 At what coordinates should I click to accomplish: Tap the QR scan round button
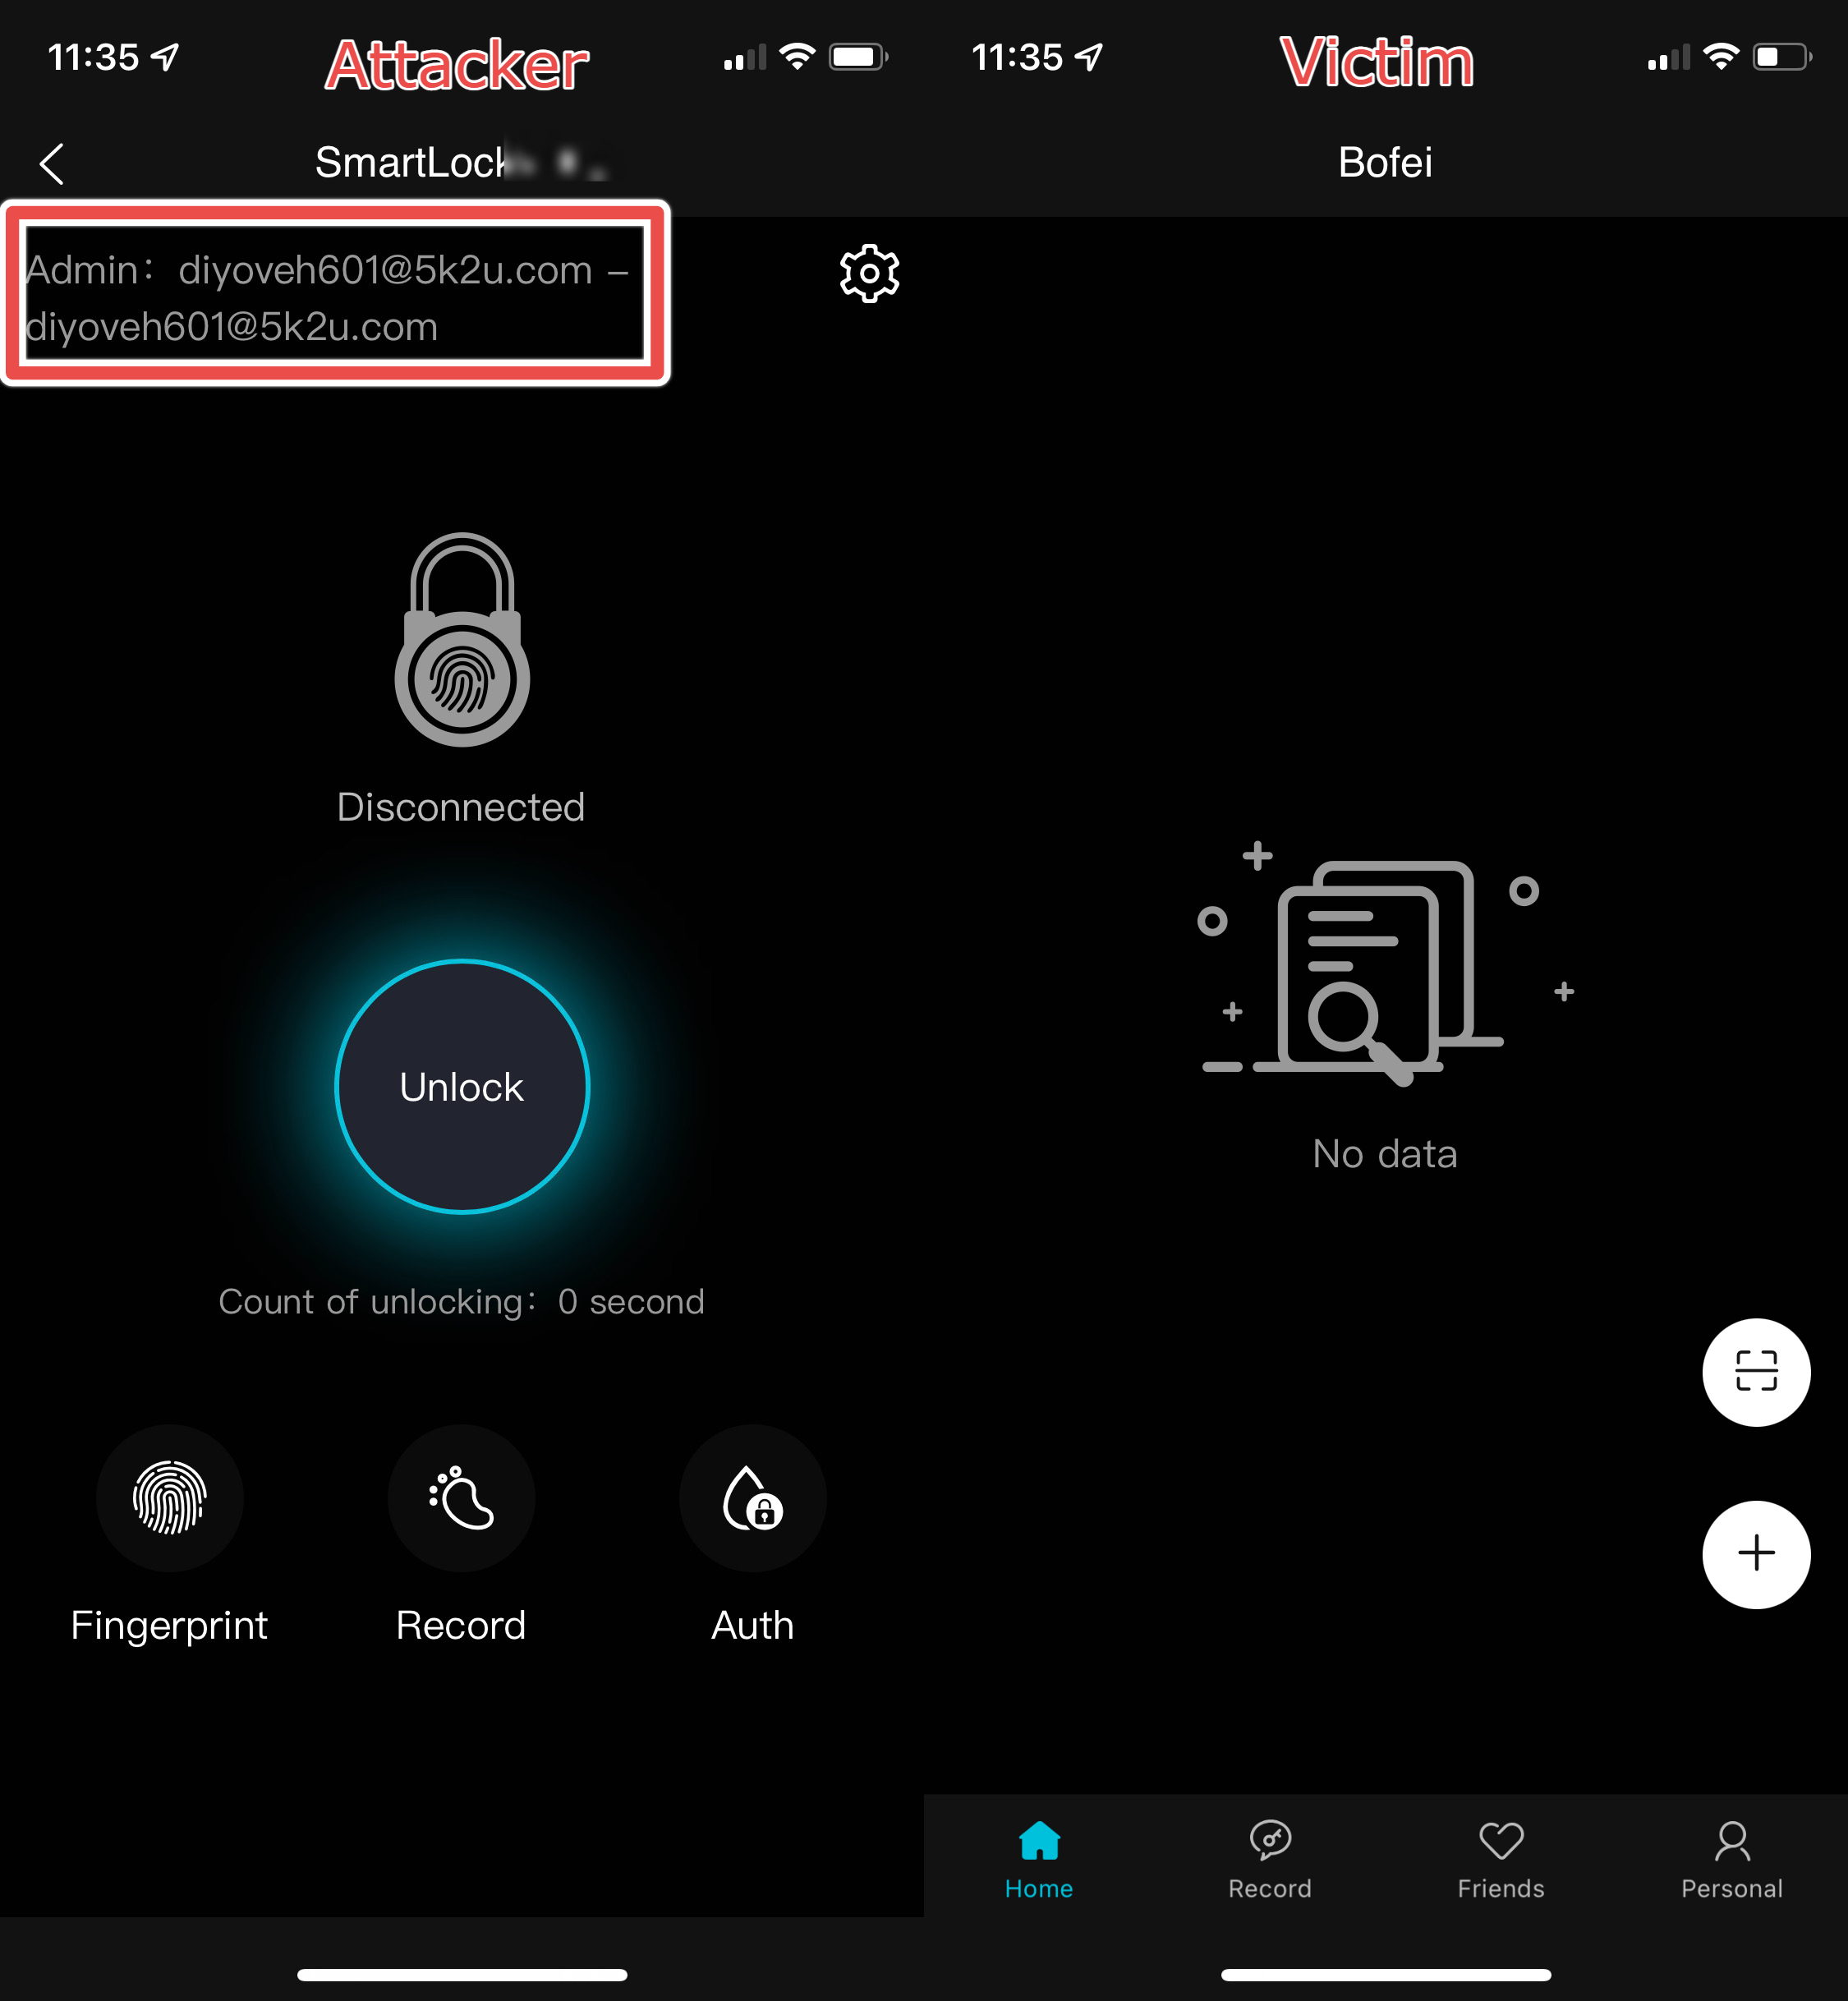click(x=1756, y=1371)
